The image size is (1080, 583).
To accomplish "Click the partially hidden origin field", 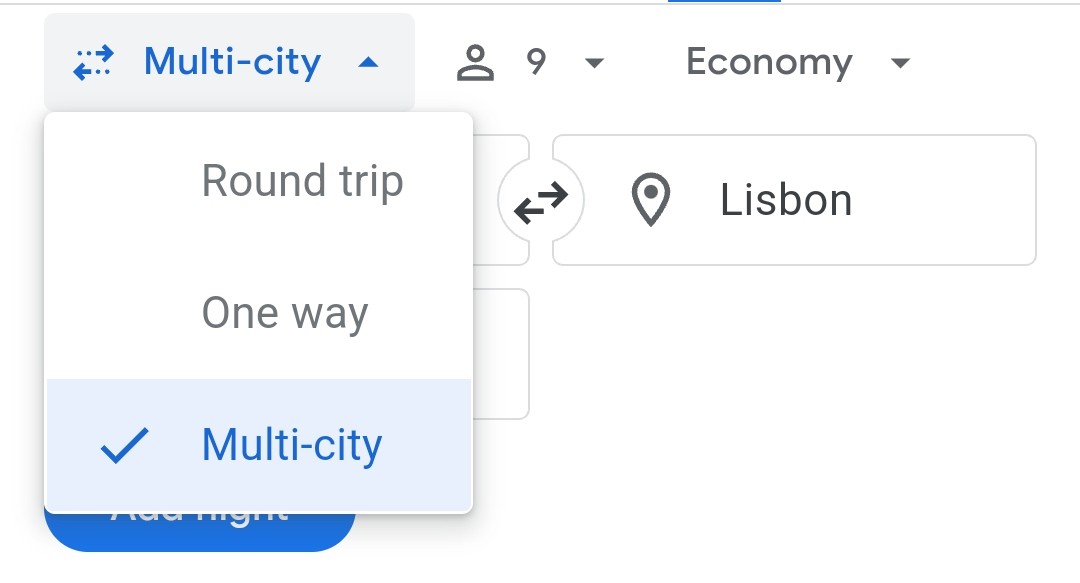I will (501, 200).
